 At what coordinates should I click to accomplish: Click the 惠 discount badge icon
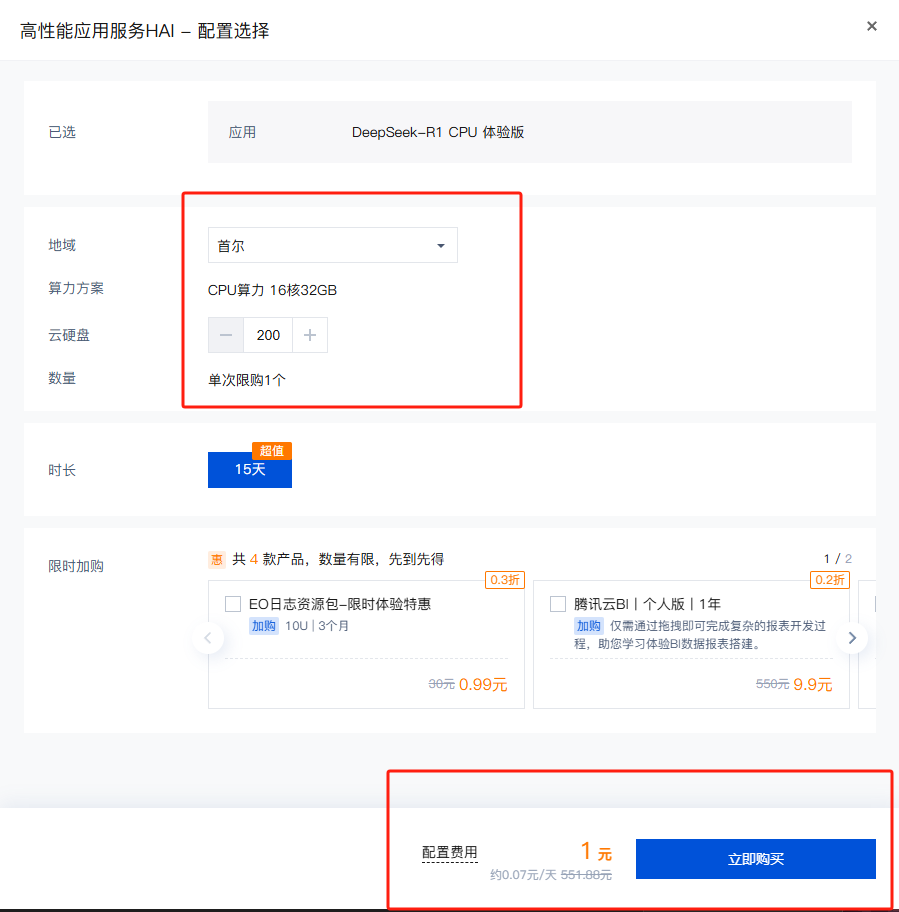[217, 560]
